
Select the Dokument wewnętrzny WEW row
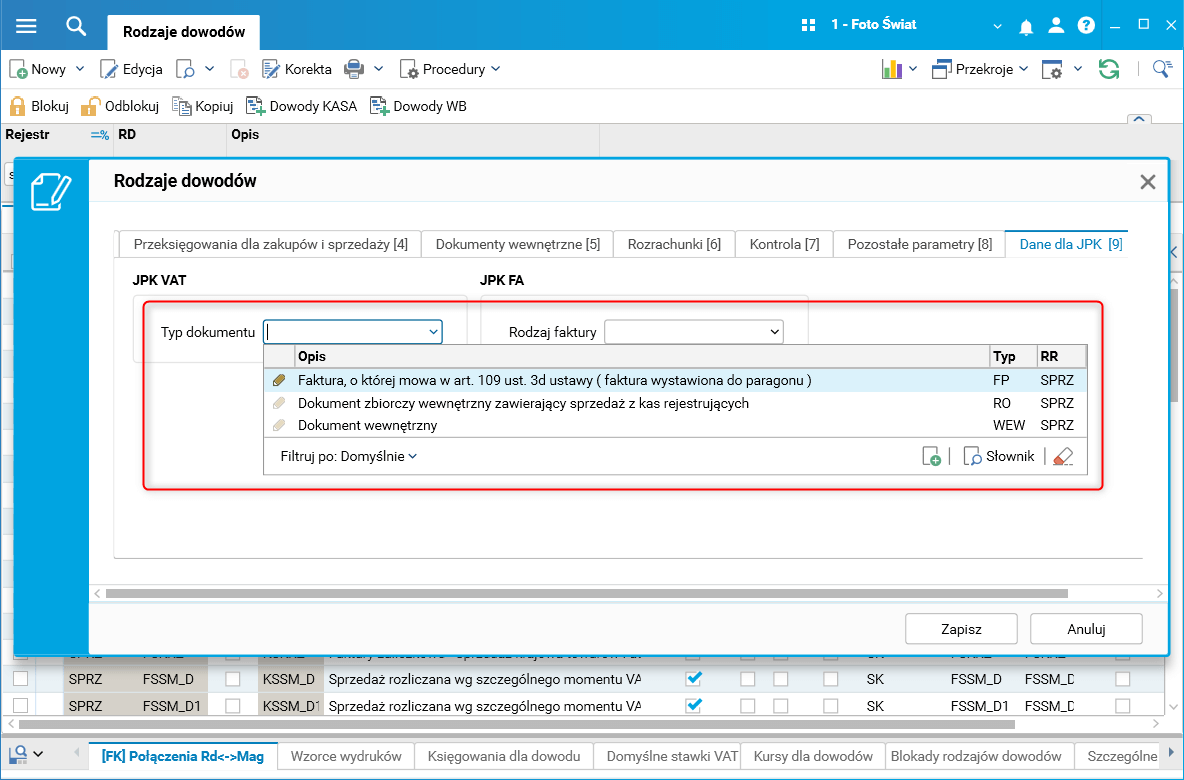(x=676, y=425)
